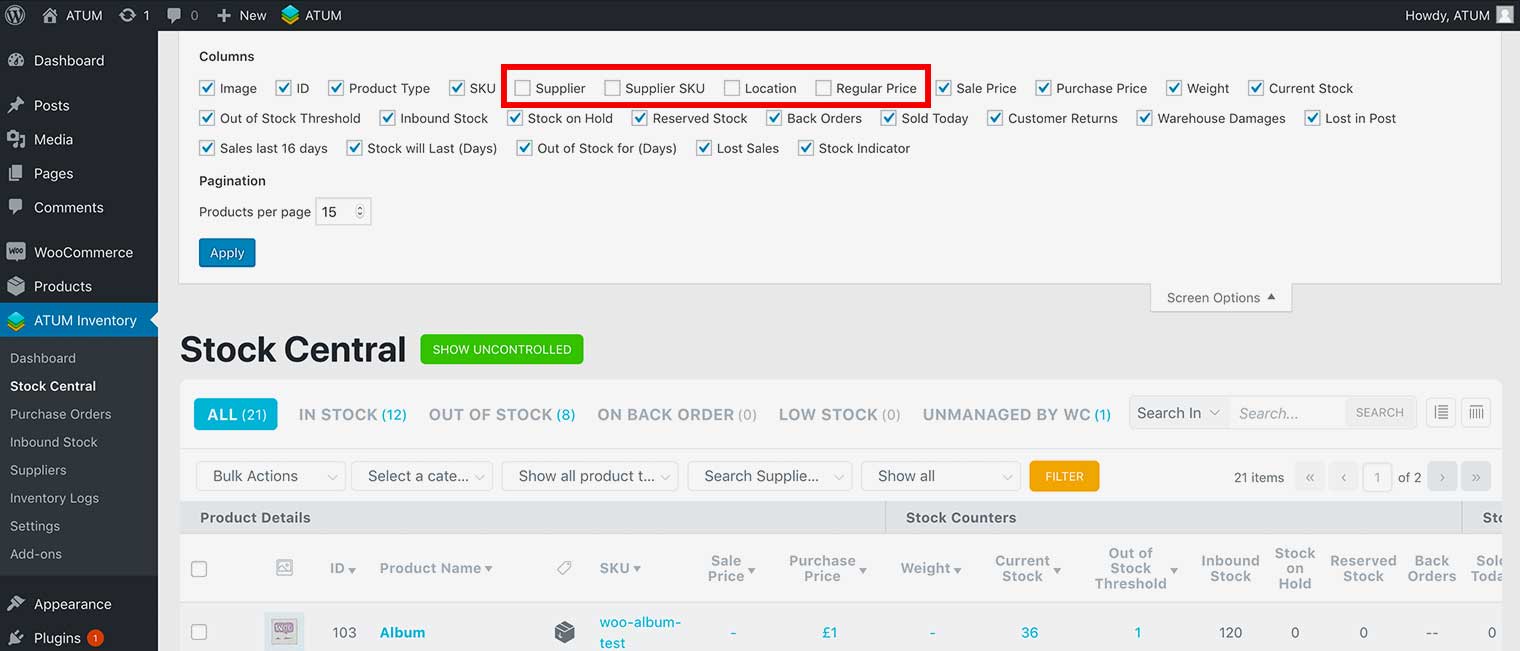Go to the next page arrow in pagination
This screenshot has height=651, width=1520.
(x=1442, y=477)
